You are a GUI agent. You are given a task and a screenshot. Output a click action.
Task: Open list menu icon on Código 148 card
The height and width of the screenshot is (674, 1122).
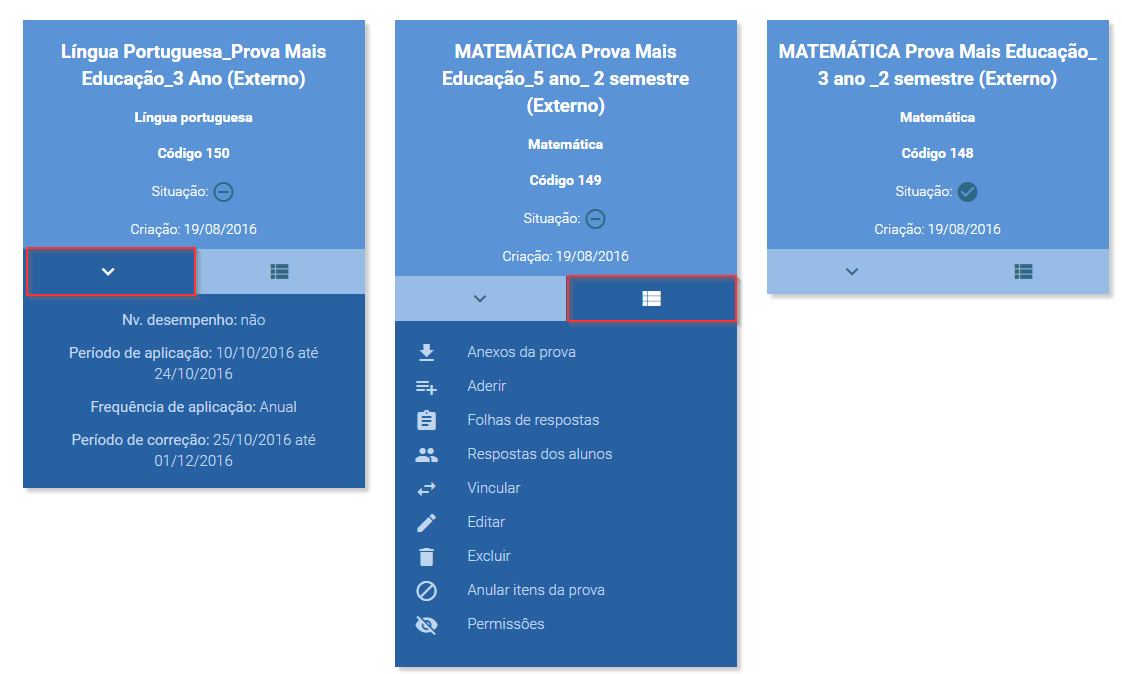(1023, 271)
